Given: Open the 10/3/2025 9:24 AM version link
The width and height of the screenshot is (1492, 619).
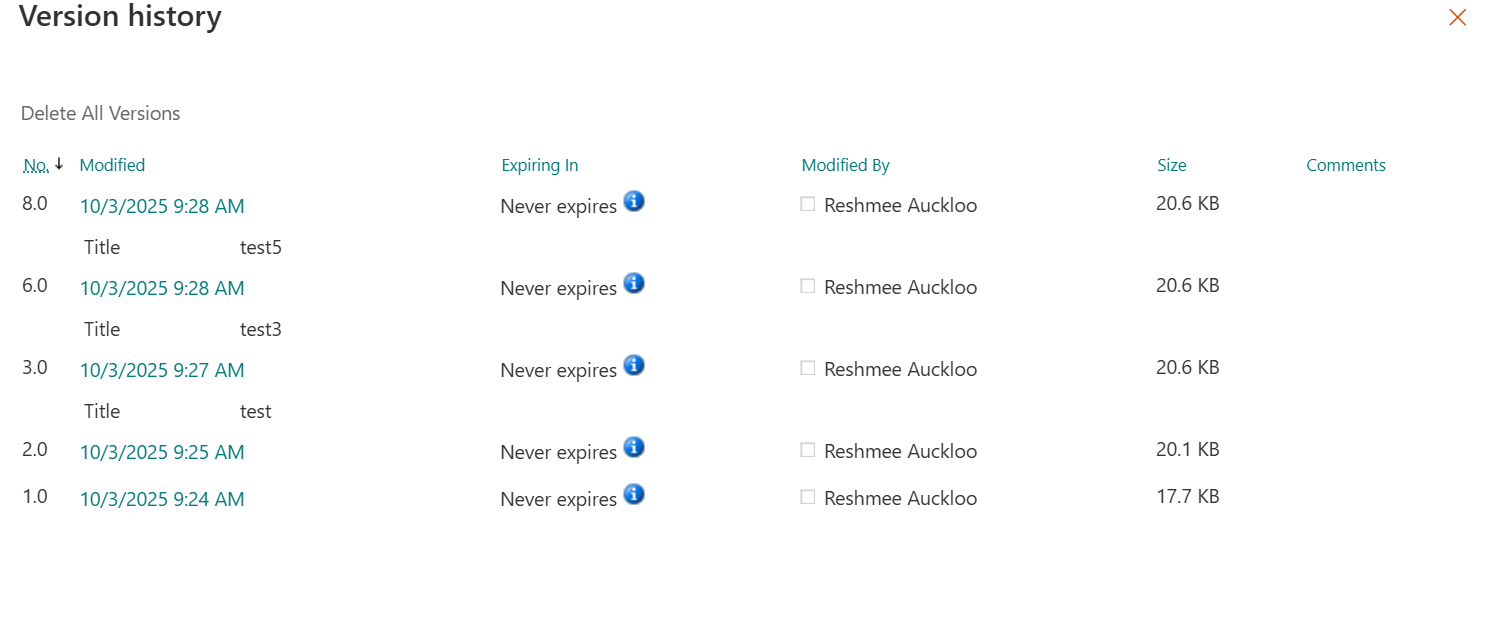Looking at the screenshot, I should (x=162, y=498).
